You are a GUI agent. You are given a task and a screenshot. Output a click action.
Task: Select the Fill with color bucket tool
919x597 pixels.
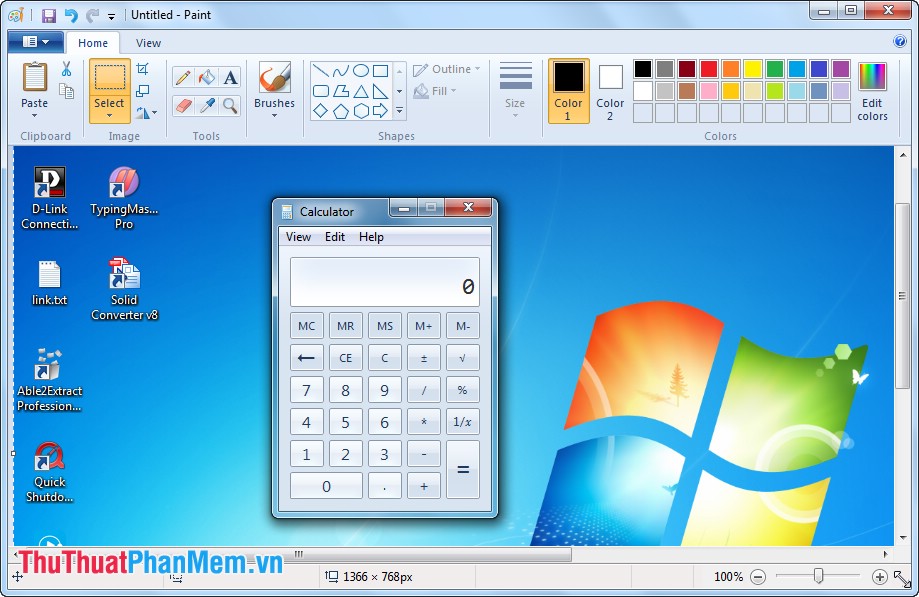[x=206, y=77]
